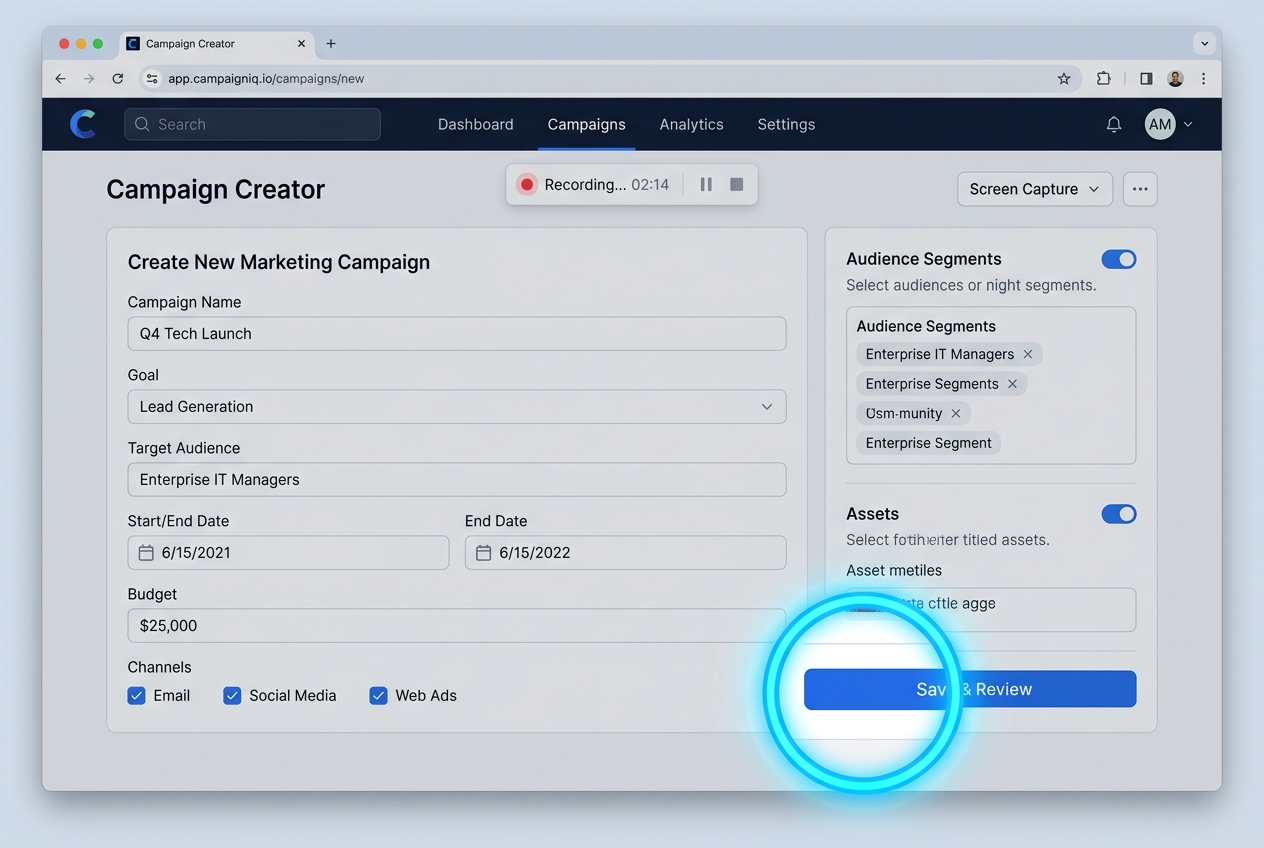Open the Analytics tab
This screenshot has height=848, width=1264.
point(691,124)
